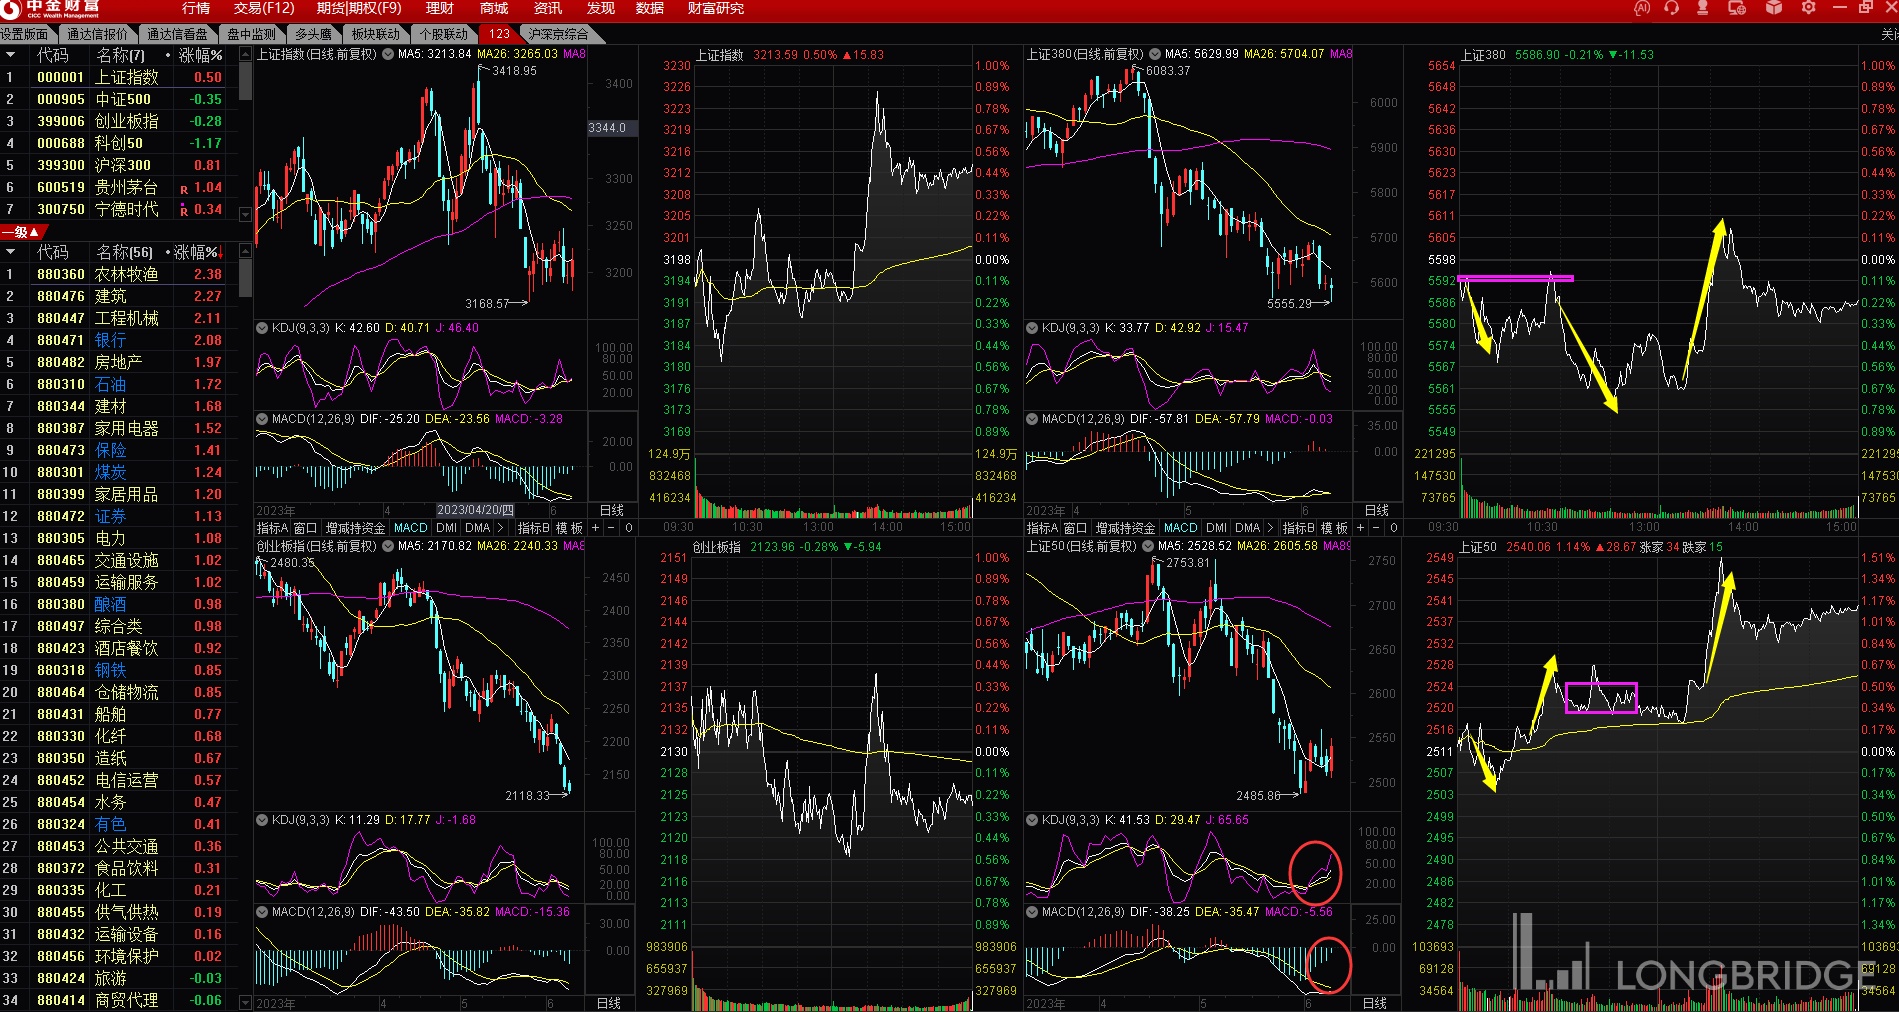Select MACD indicator below 上证指数 chart
1899x1012 pixels.
pos(410,528)
